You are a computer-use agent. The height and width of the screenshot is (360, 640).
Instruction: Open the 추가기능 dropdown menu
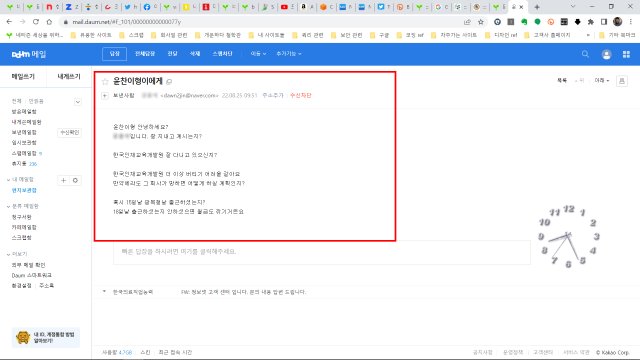(289, 53)
